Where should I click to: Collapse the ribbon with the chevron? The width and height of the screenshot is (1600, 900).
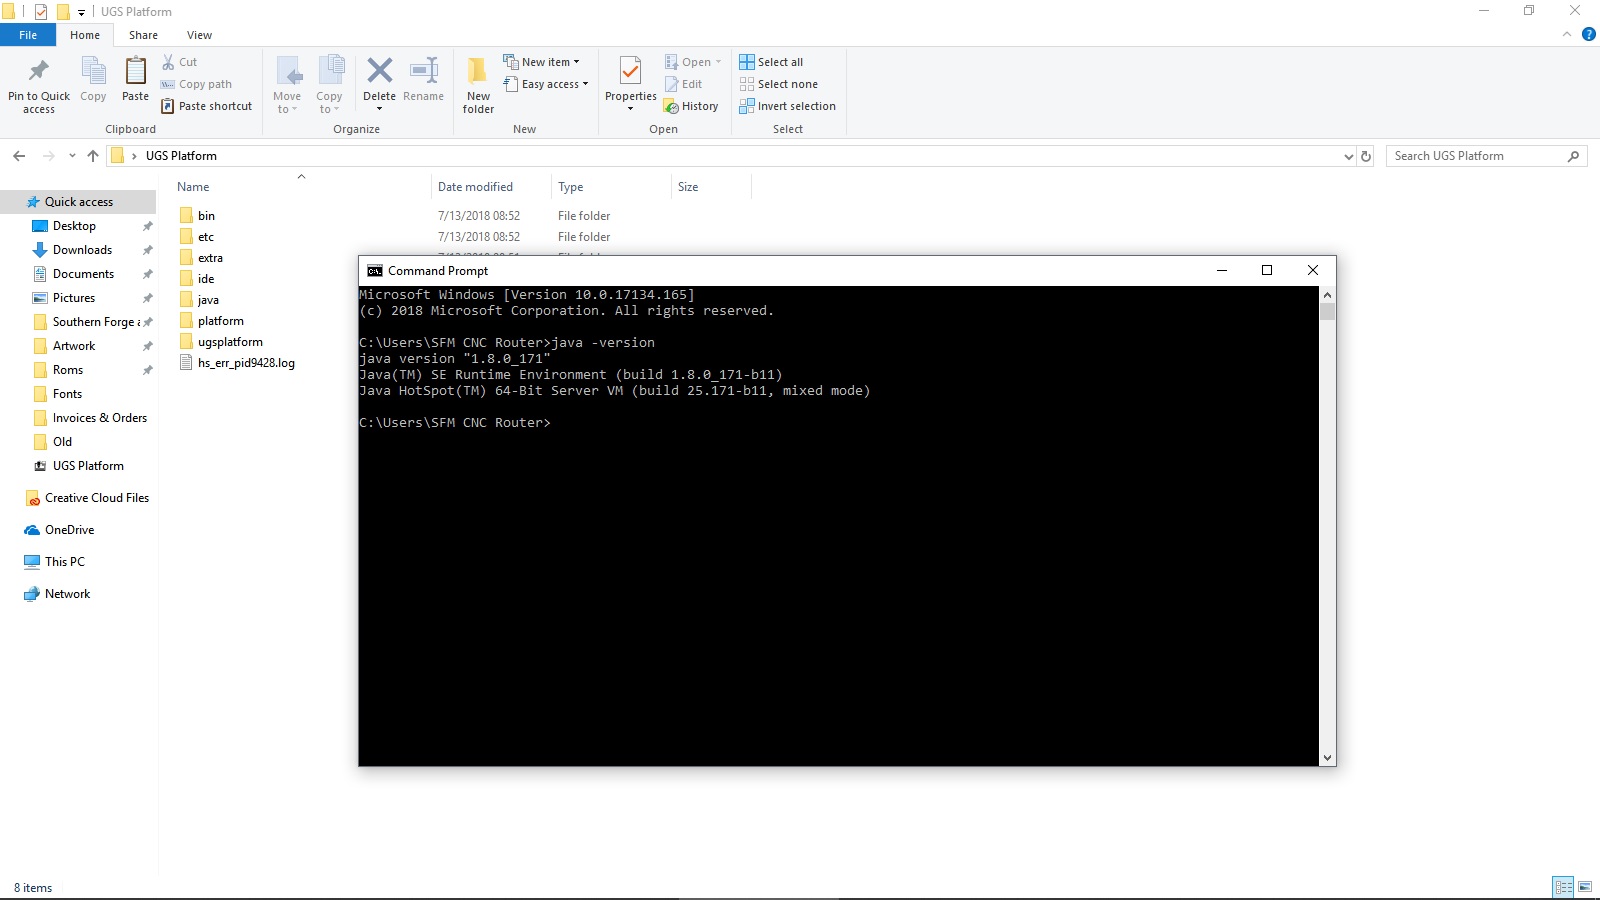1567,34
